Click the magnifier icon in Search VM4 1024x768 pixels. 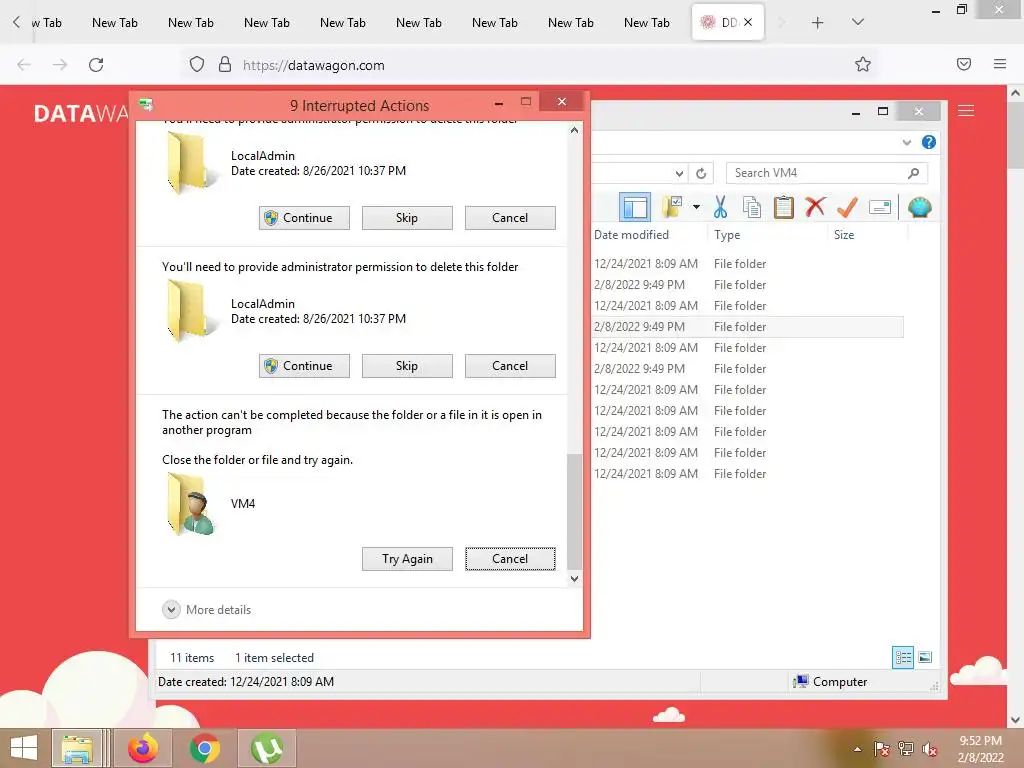pyautogui.click(x=913, y=173)
